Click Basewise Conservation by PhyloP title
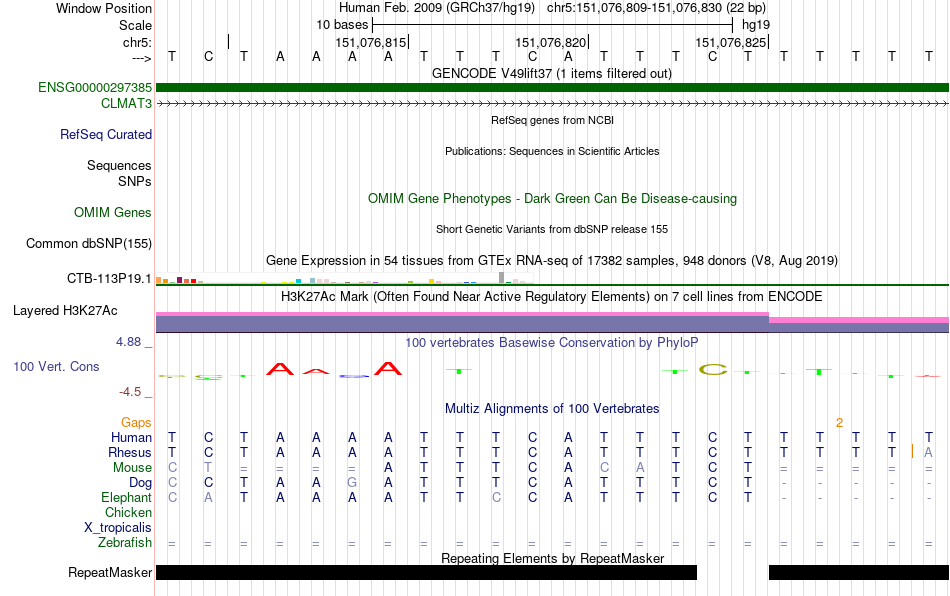 coord(552,343)
